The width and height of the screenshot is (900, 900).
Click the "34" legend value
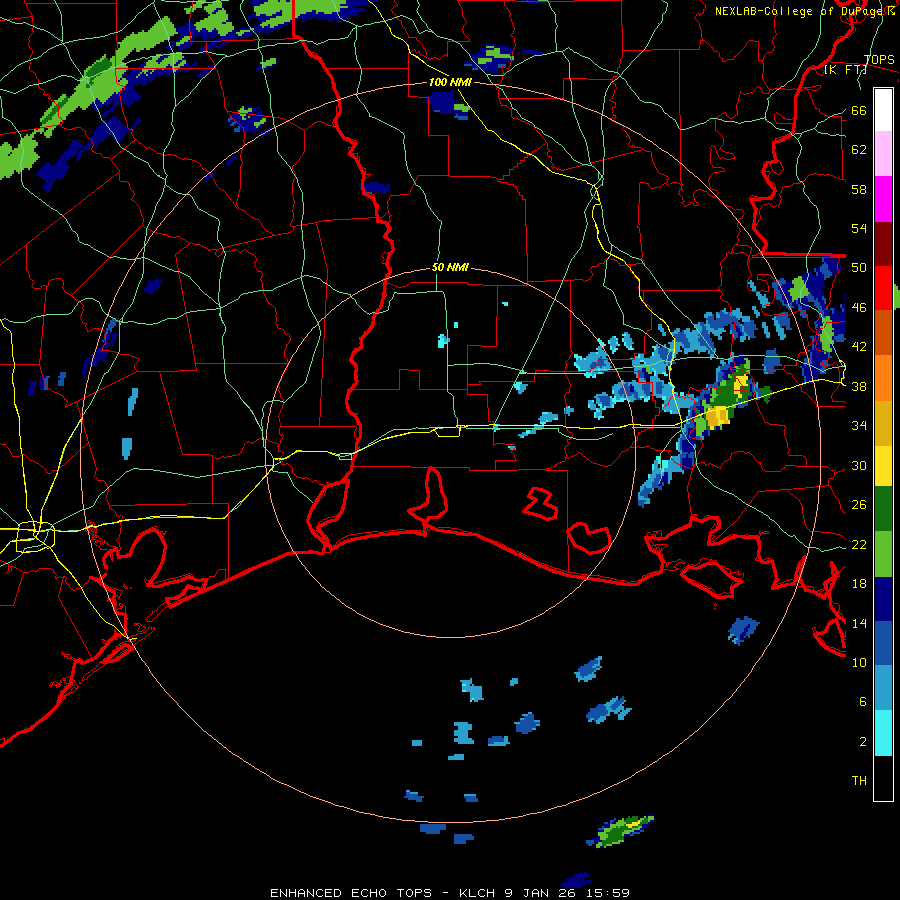[x=859, y=426]
